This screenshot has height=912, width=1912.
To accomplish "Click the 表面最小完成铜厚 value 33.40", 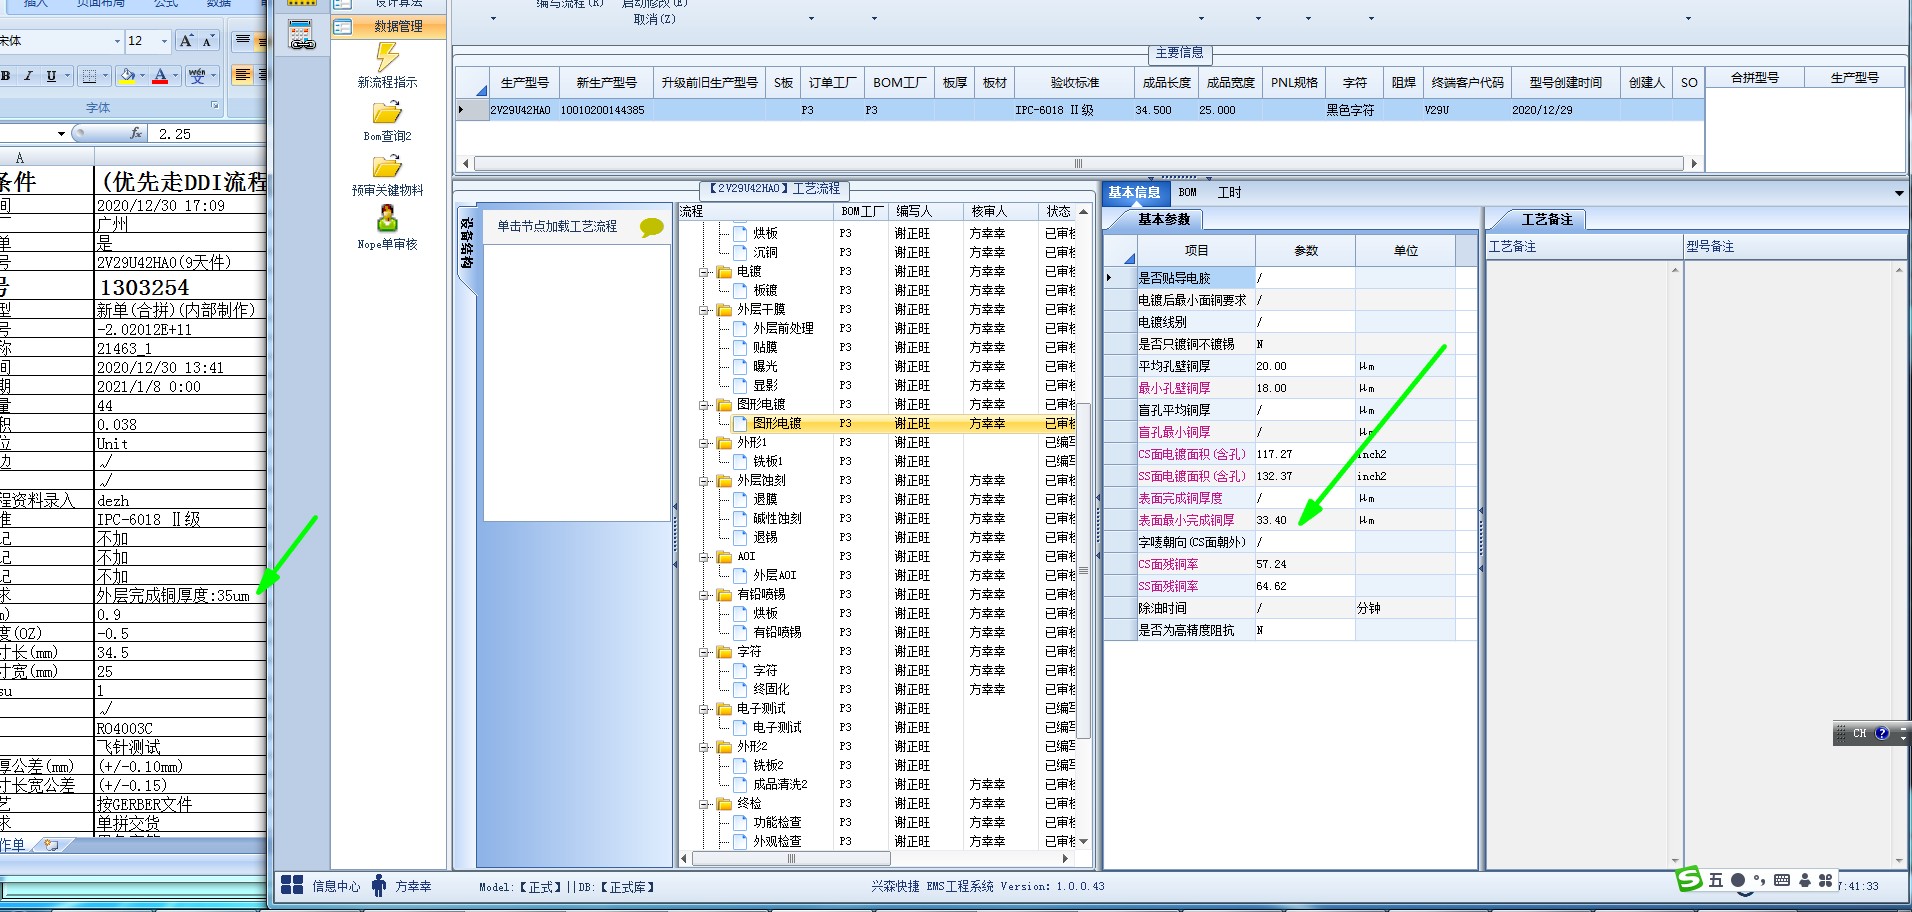I will (x=1305, y=520).
